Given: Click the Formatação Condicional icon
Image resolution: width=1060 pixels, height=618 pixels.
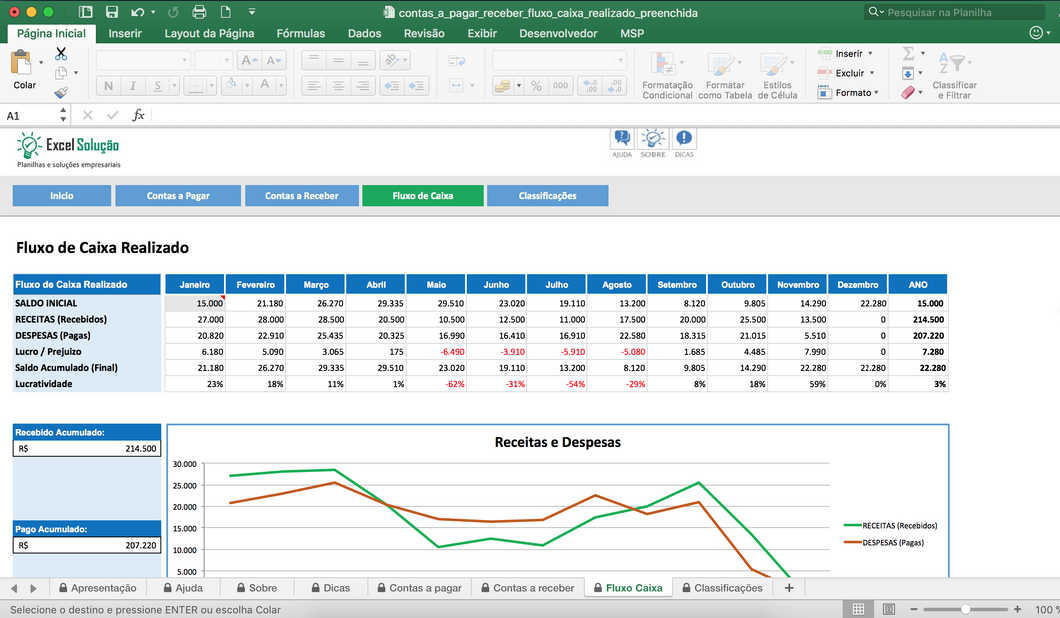Looking at the screenshot, I should pyautogui.click(x=663, y=64).
